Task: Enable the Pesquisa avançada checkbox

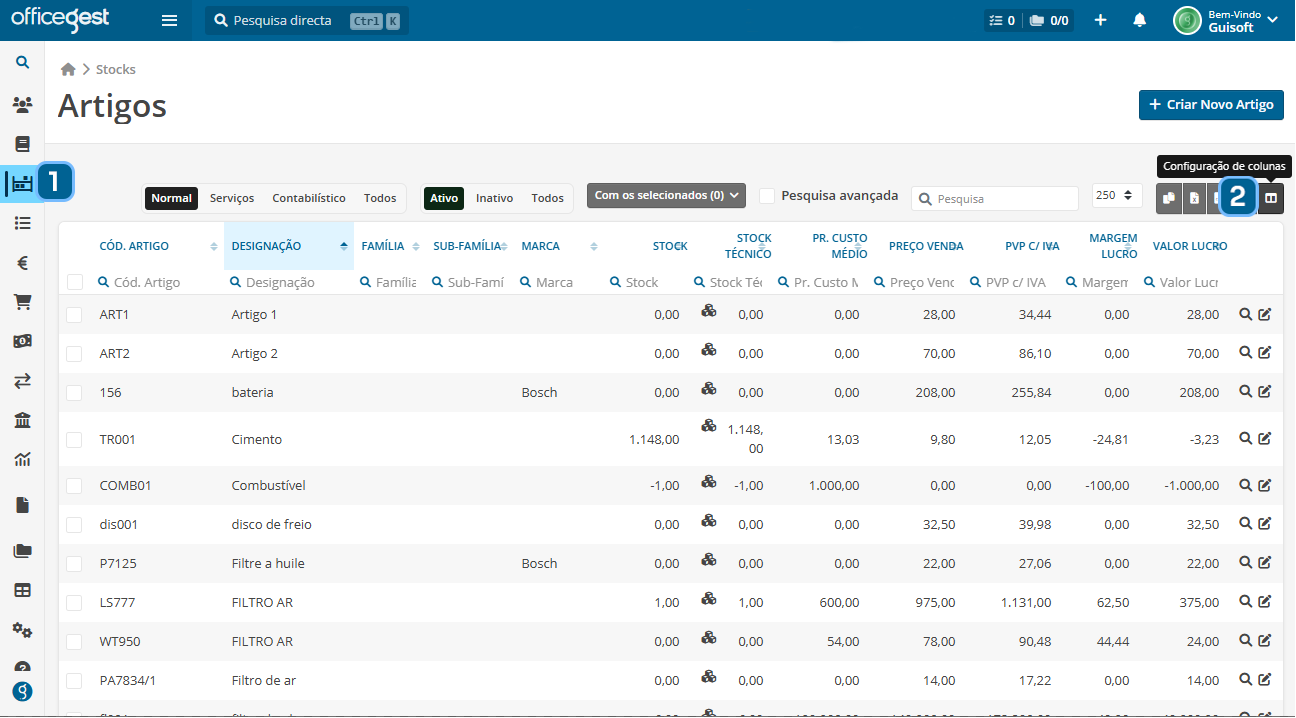Action: (767, 196)
